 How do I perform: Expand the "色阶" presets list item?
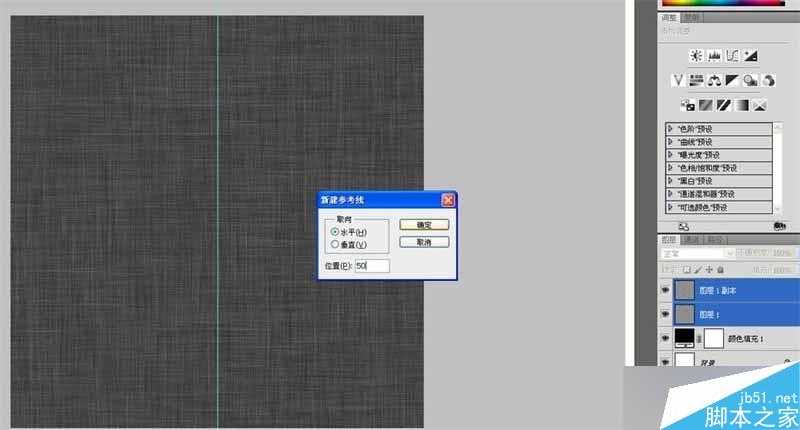[672, 128]
